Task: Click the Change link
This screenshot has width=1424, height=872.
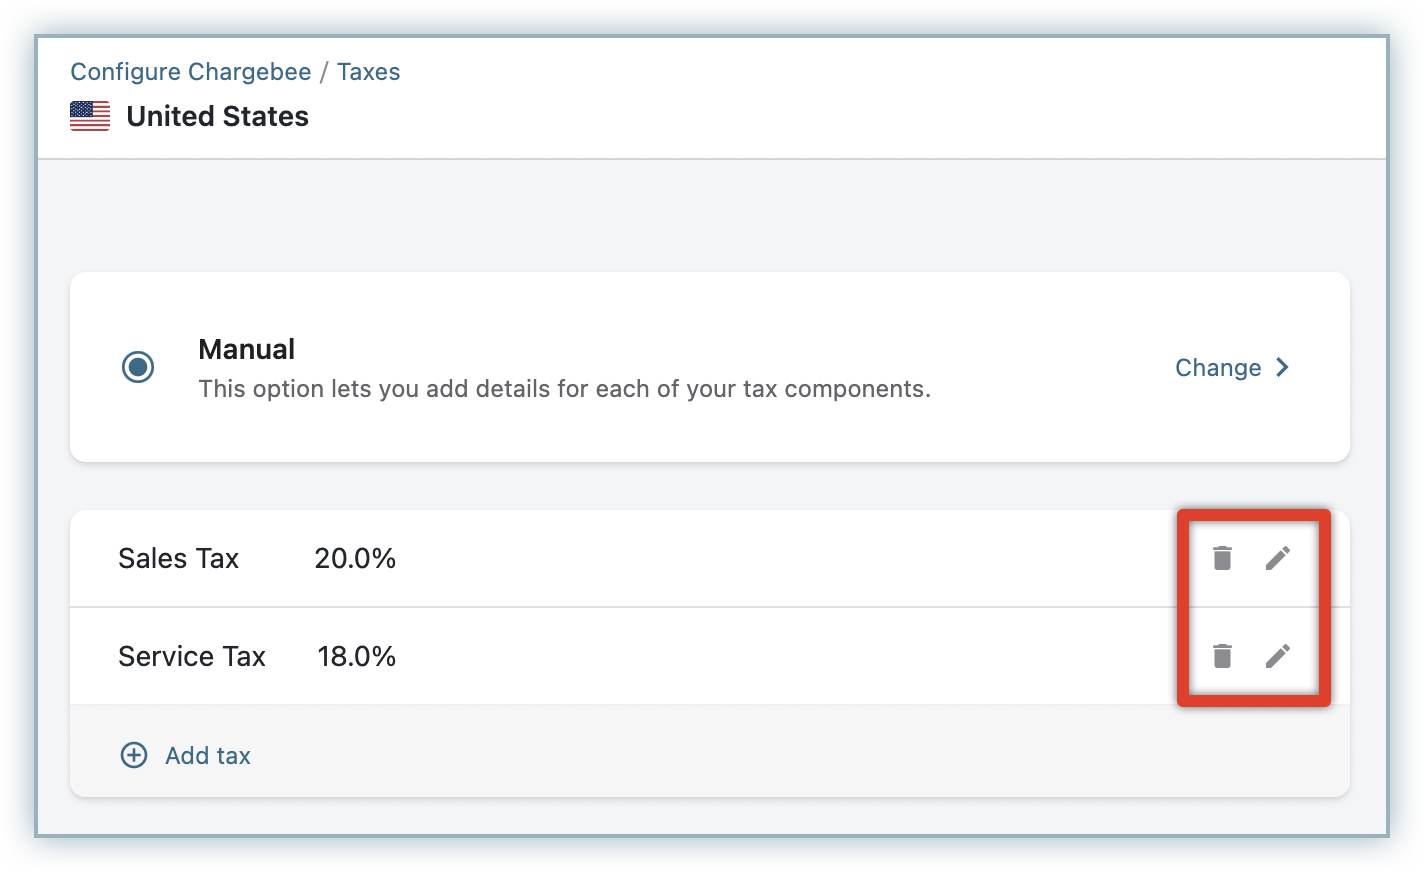Action: (x=1218, y=368)
